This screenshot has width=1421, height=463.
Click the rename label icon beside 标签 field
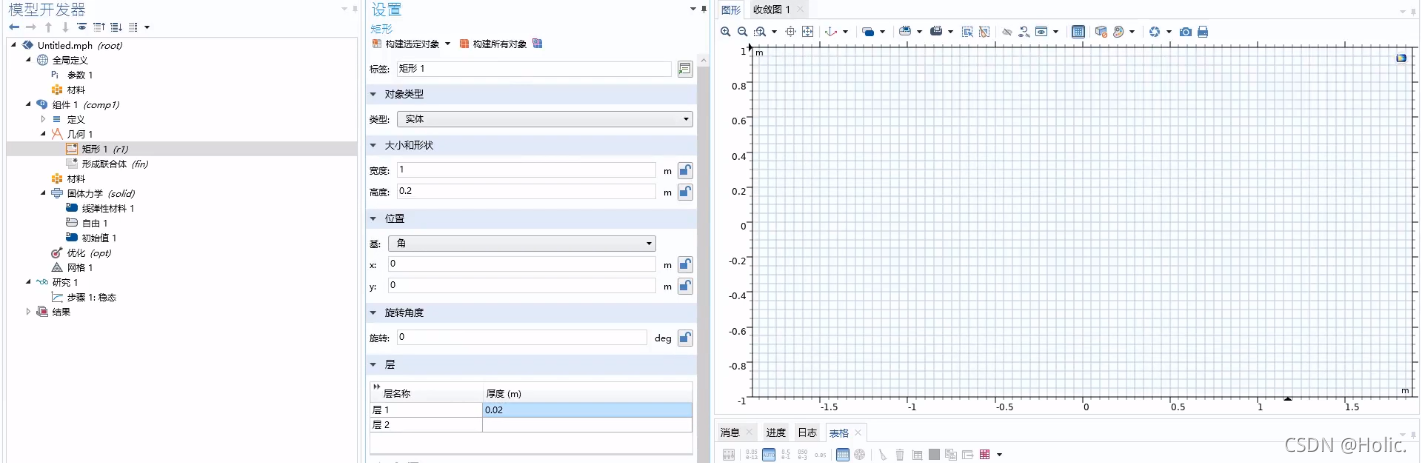pos(684,69)
